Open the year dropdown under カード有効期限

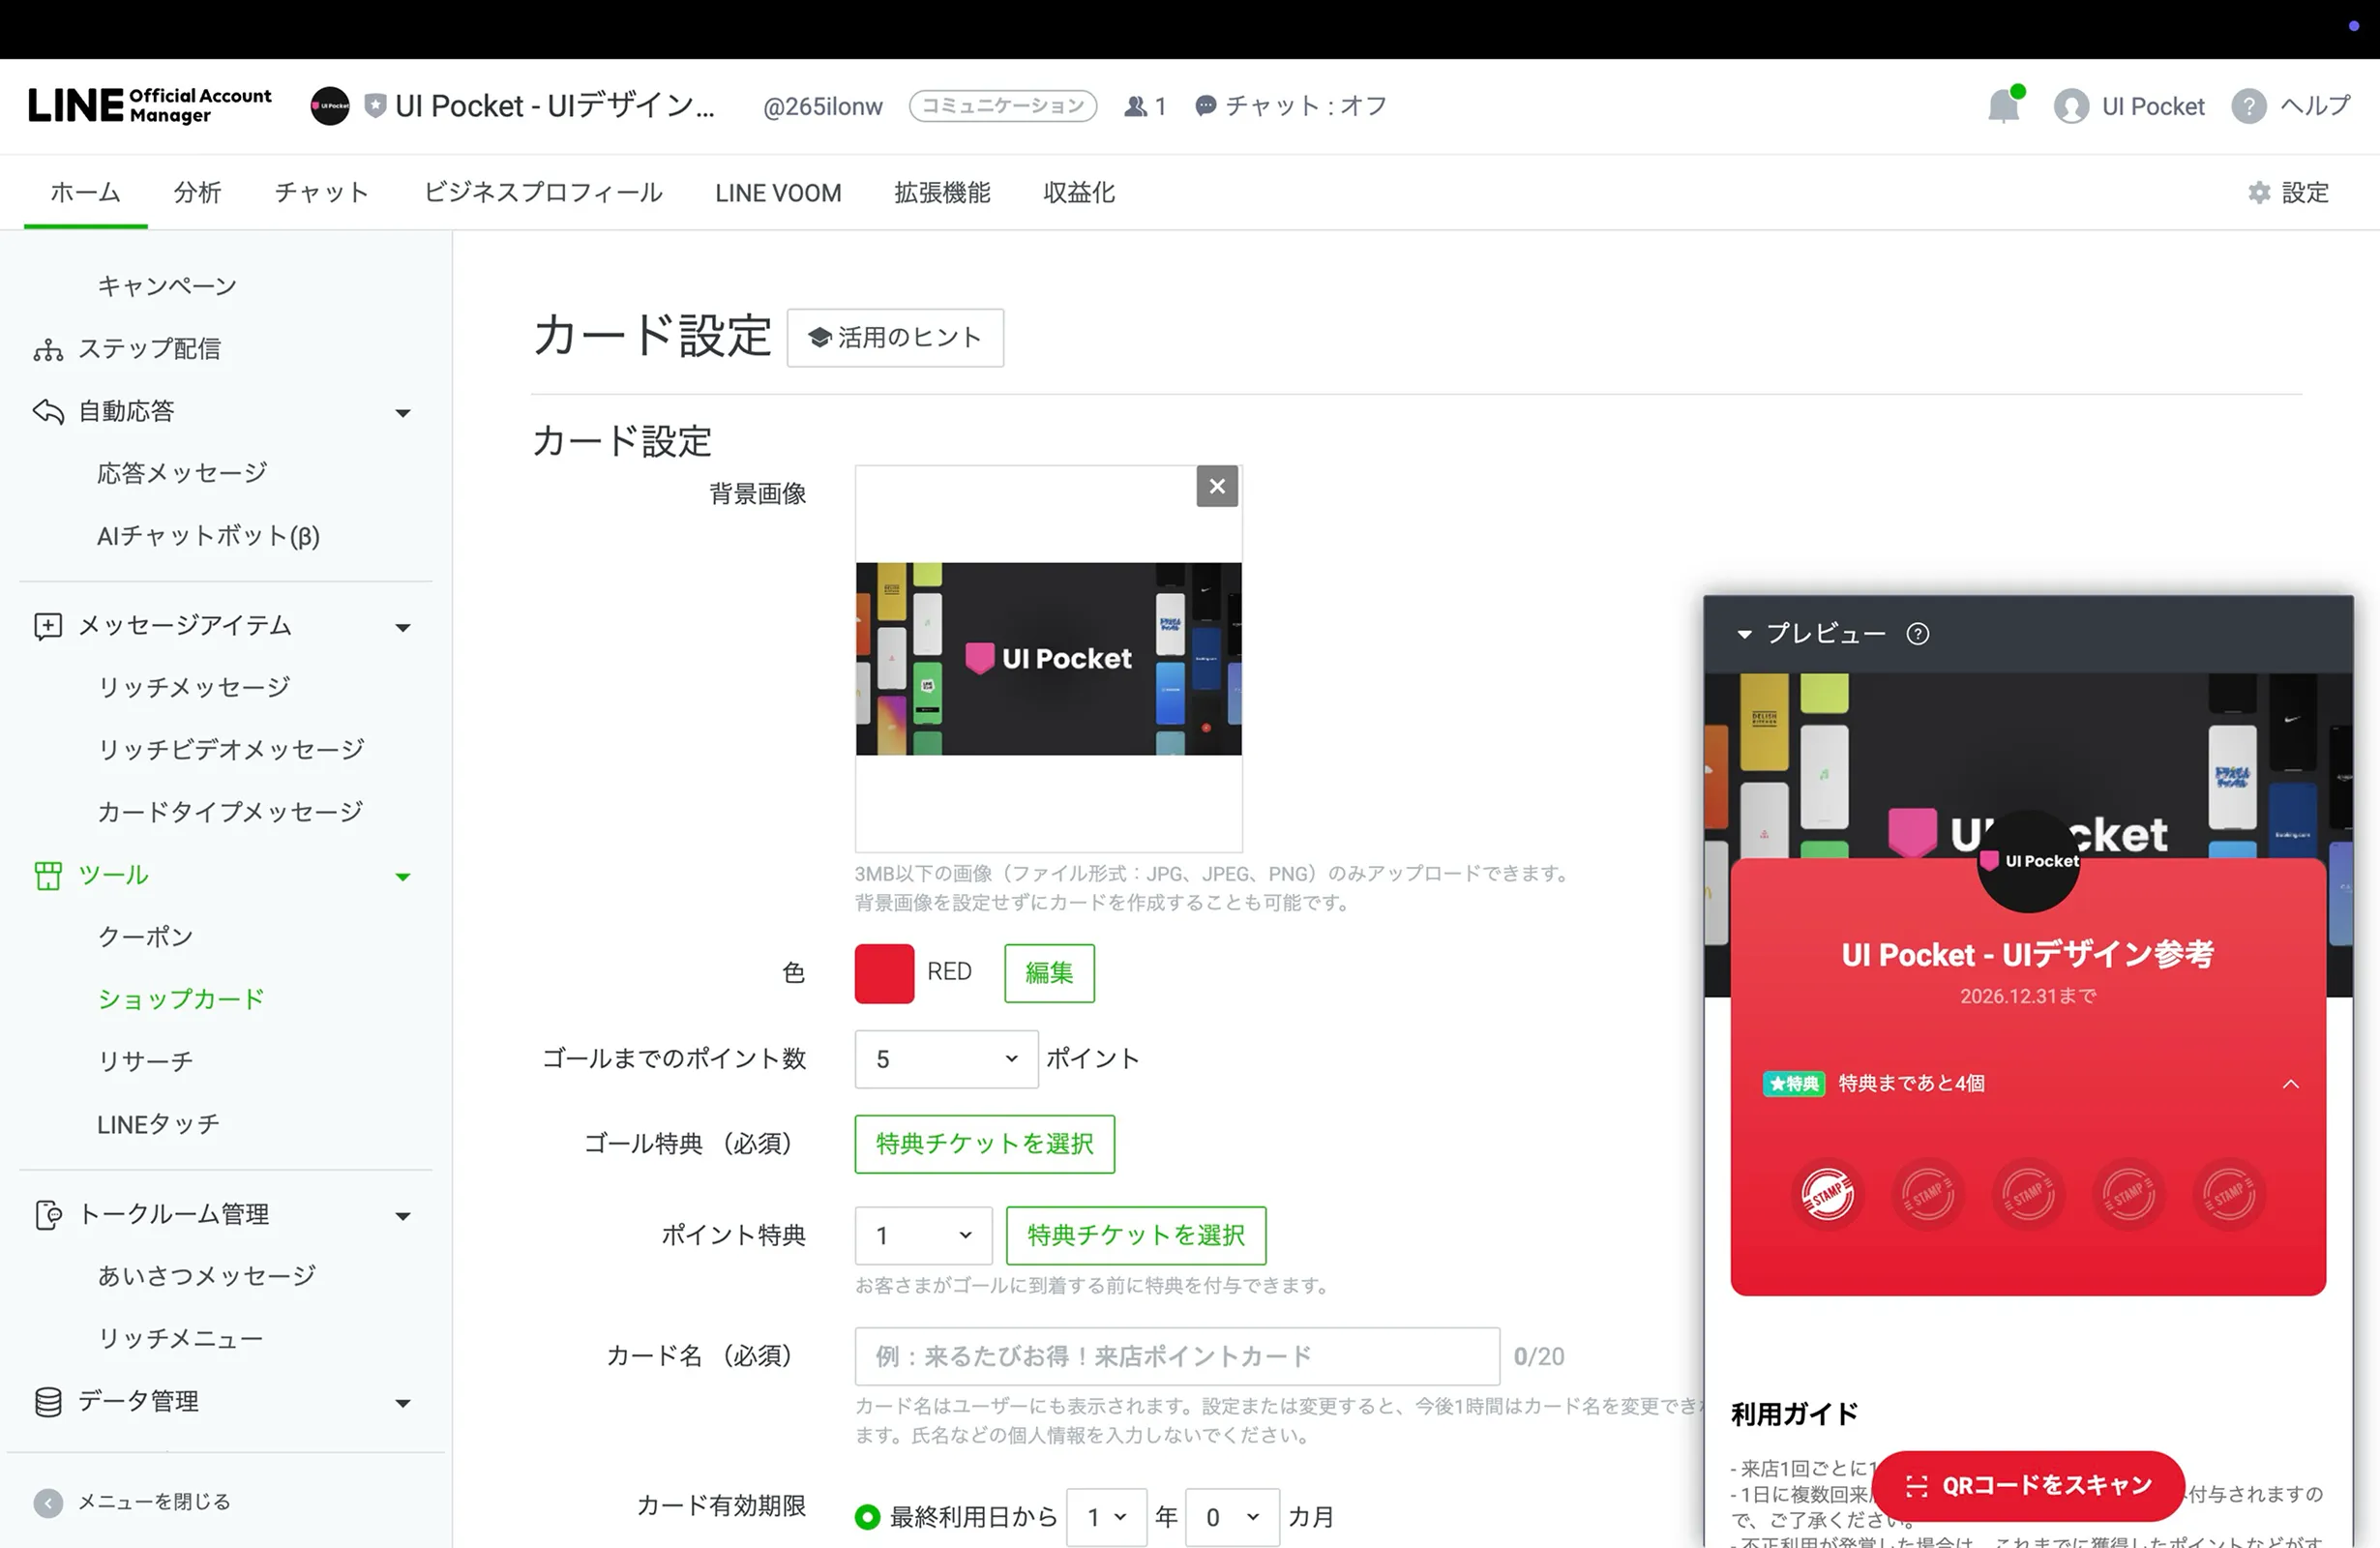click(1105, 1517)
